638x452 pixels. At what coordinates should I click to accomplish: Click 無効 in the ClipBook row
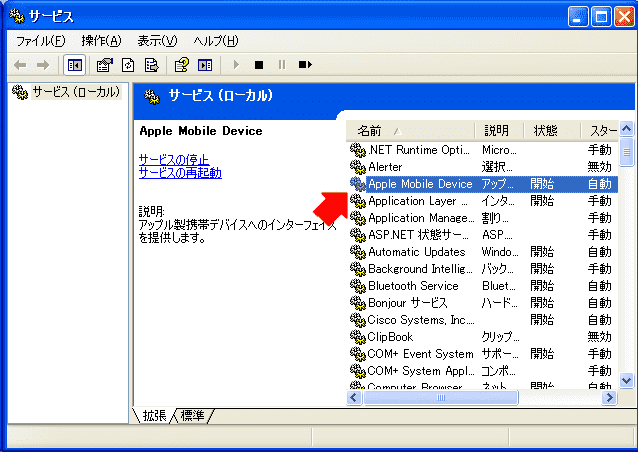600,337
